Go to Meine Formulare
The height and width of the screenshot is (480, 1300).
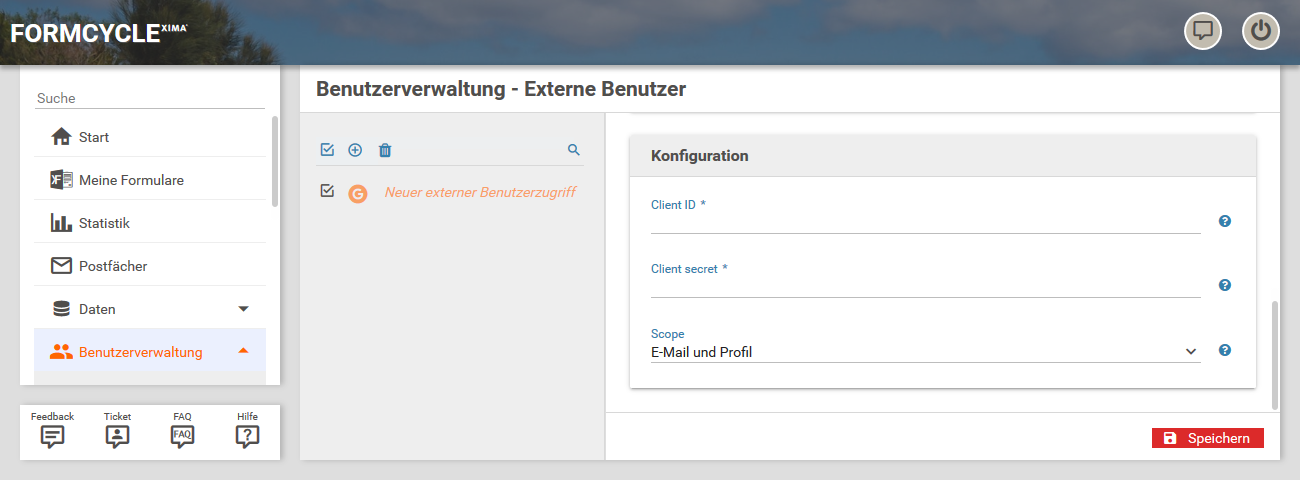(131, 180)
